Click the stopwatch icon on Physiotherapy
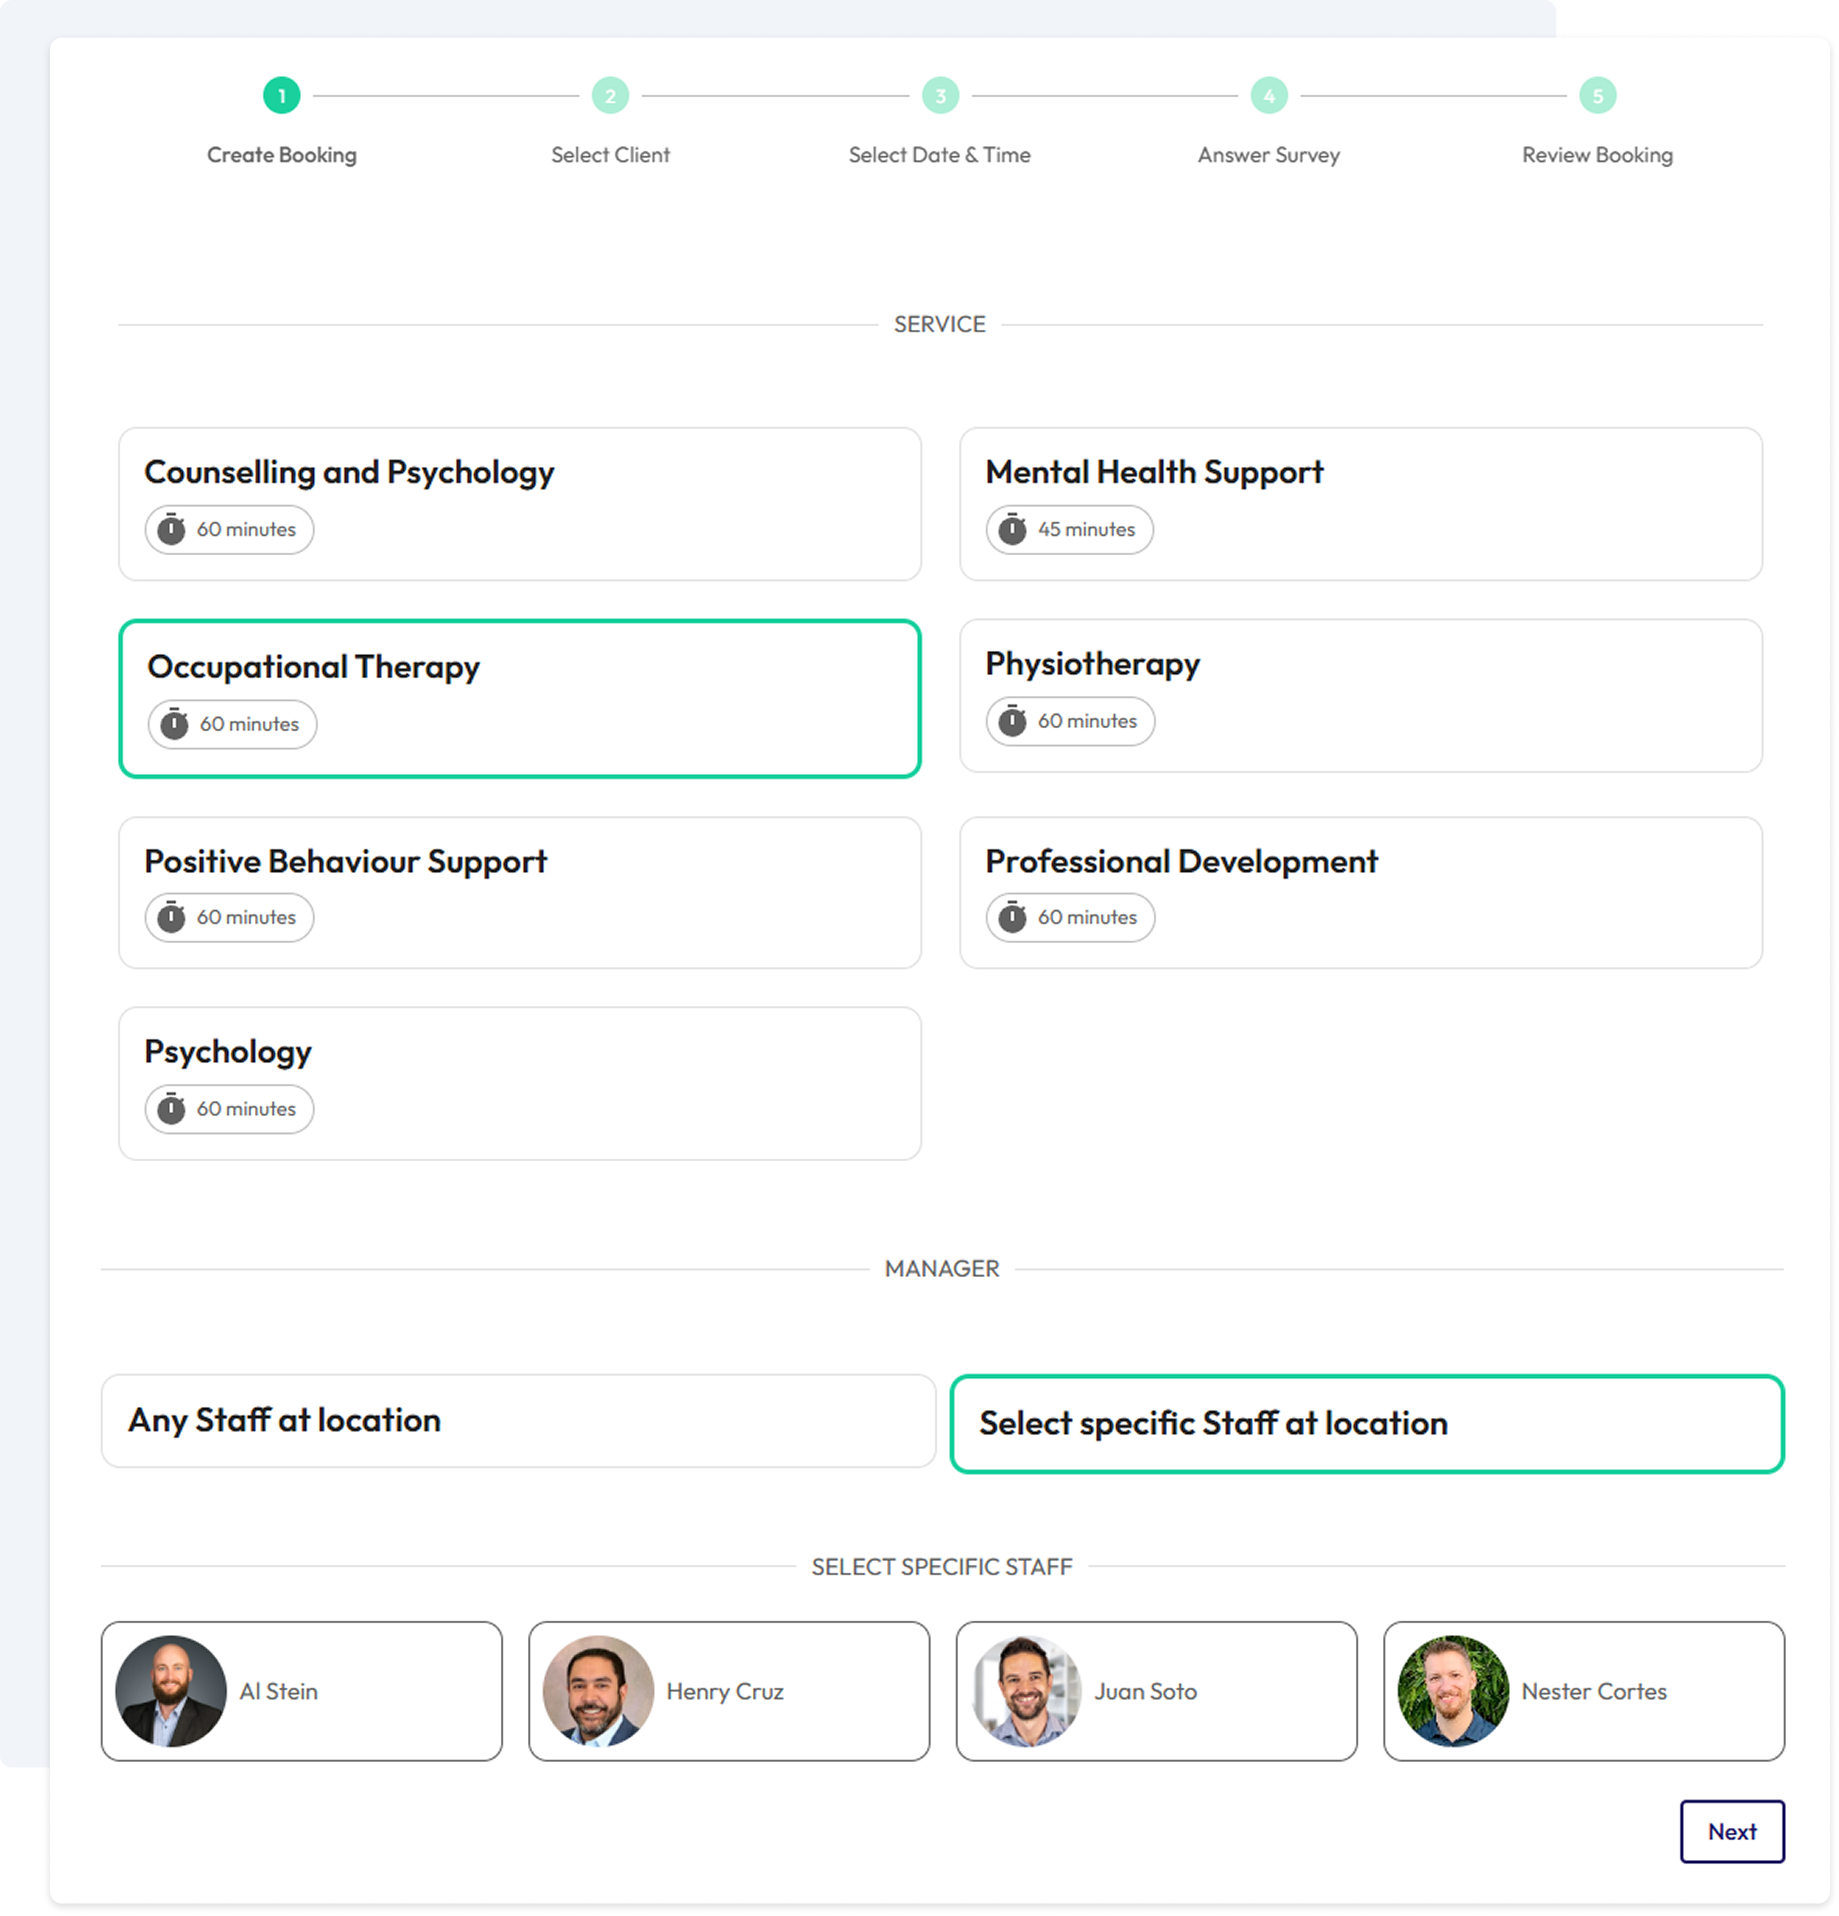The width and height of the screenshot is (1839, 1916). [x=1012, y=720]
